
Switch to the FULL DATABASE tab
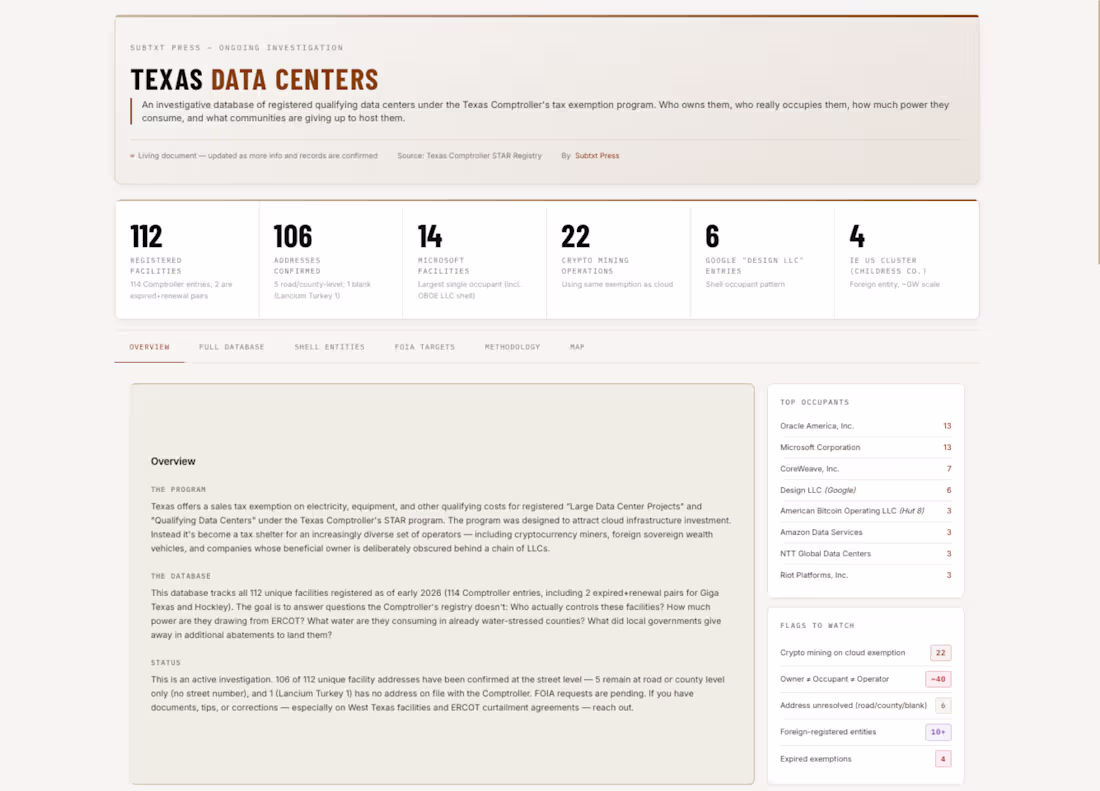(231, 347)
